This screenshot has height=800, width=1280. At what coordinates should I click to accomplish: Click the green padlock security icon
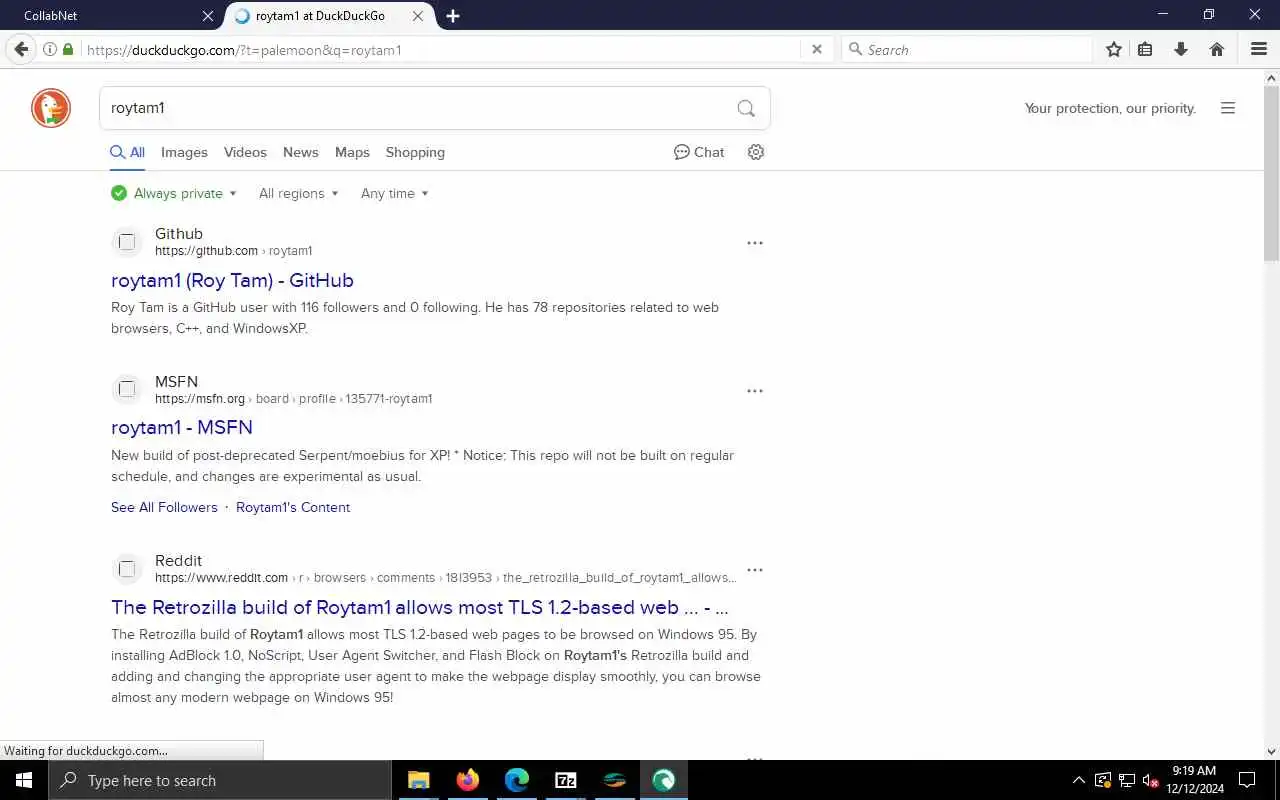point(68,49)
